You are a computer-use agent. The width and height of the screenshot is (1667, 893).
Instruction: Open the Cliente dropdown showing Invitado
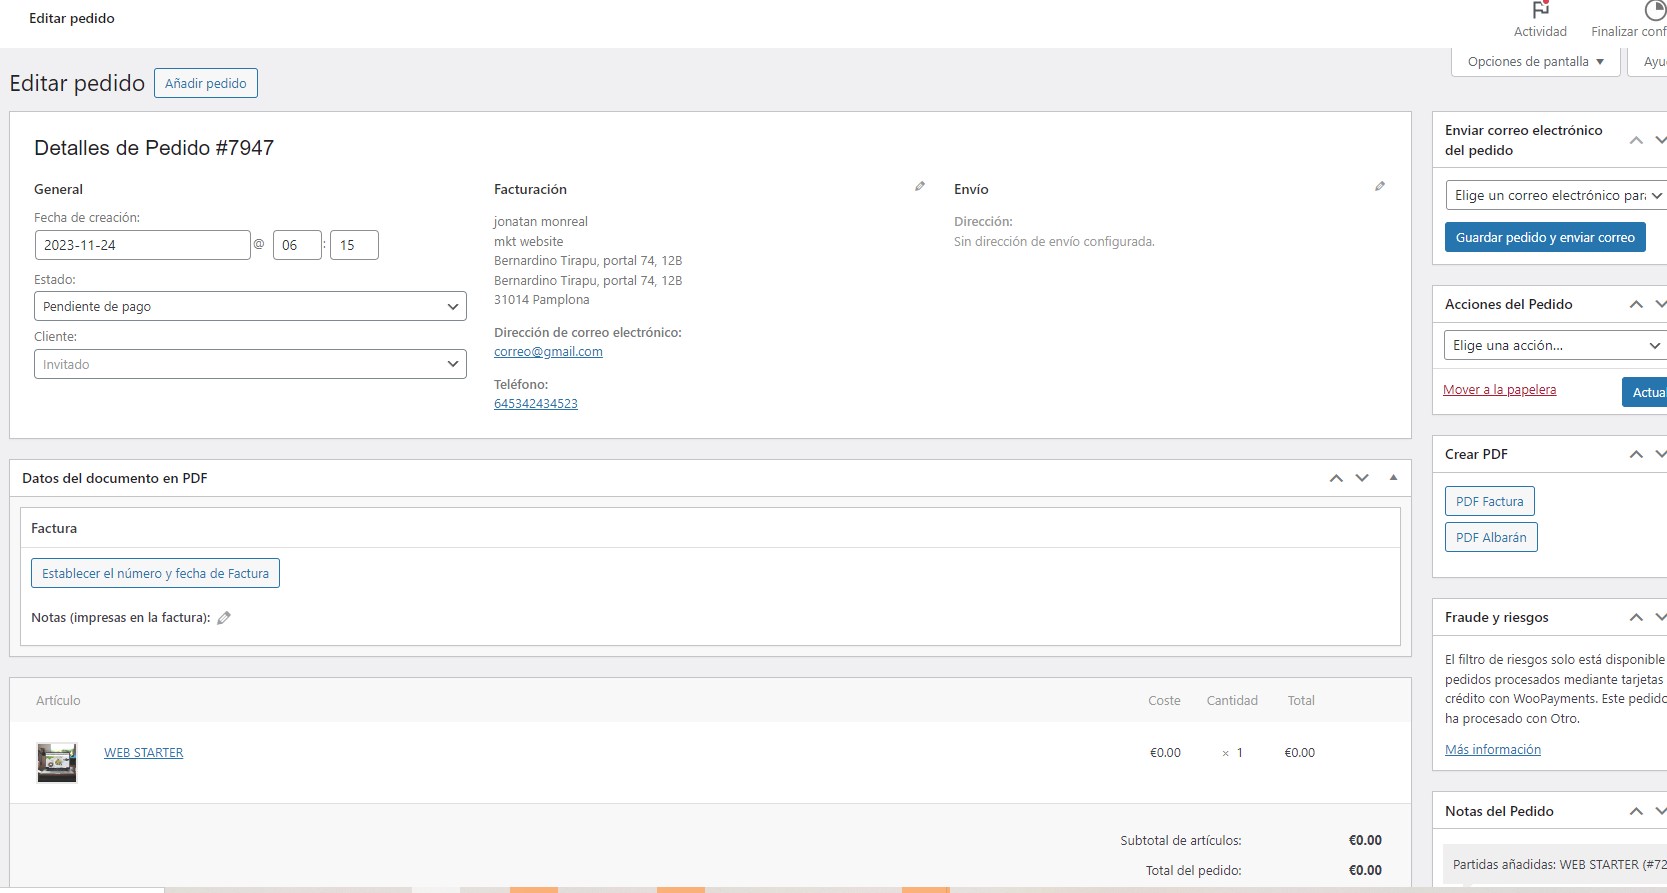point(250,364)
